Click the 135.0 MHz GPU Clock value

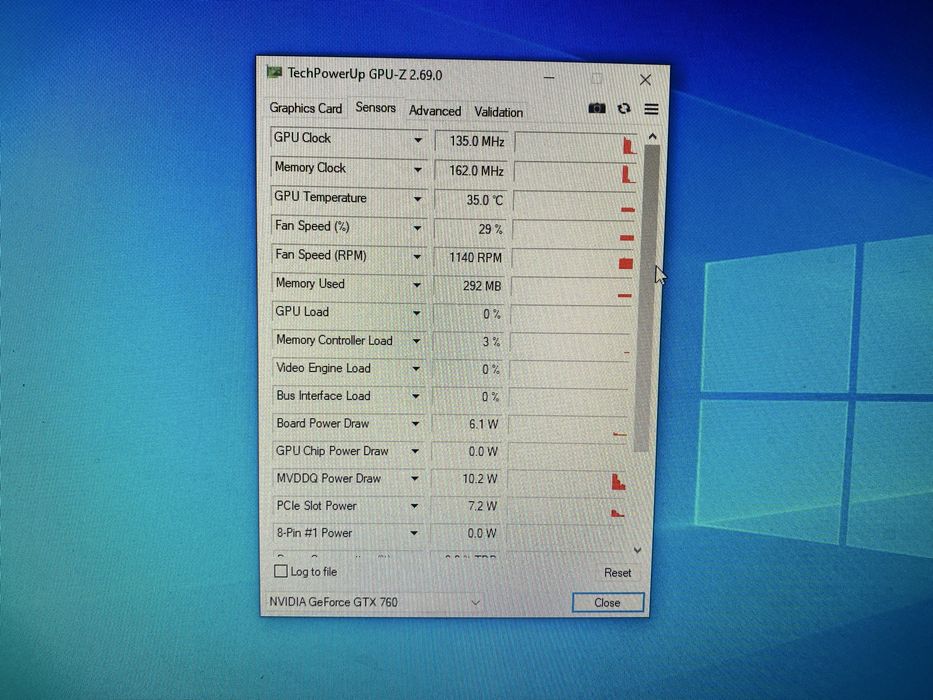[x=472, y=141]
